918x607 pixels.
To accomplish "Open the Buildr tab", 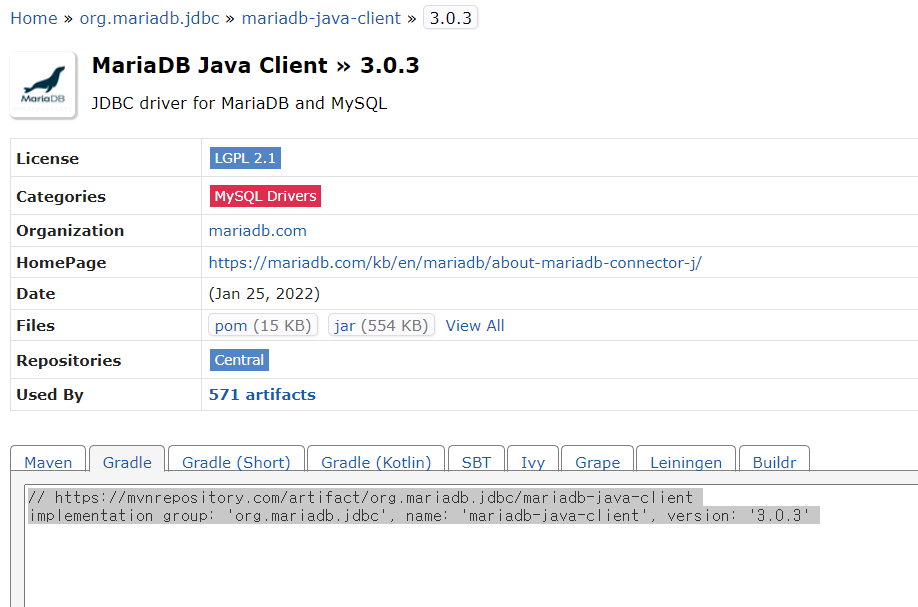I will [x=775, y=460].
